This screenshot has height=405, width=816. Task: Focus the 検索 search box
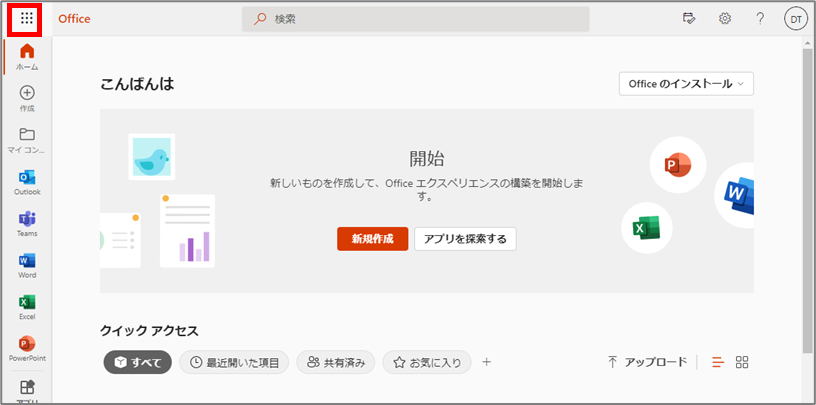[415, 19]
